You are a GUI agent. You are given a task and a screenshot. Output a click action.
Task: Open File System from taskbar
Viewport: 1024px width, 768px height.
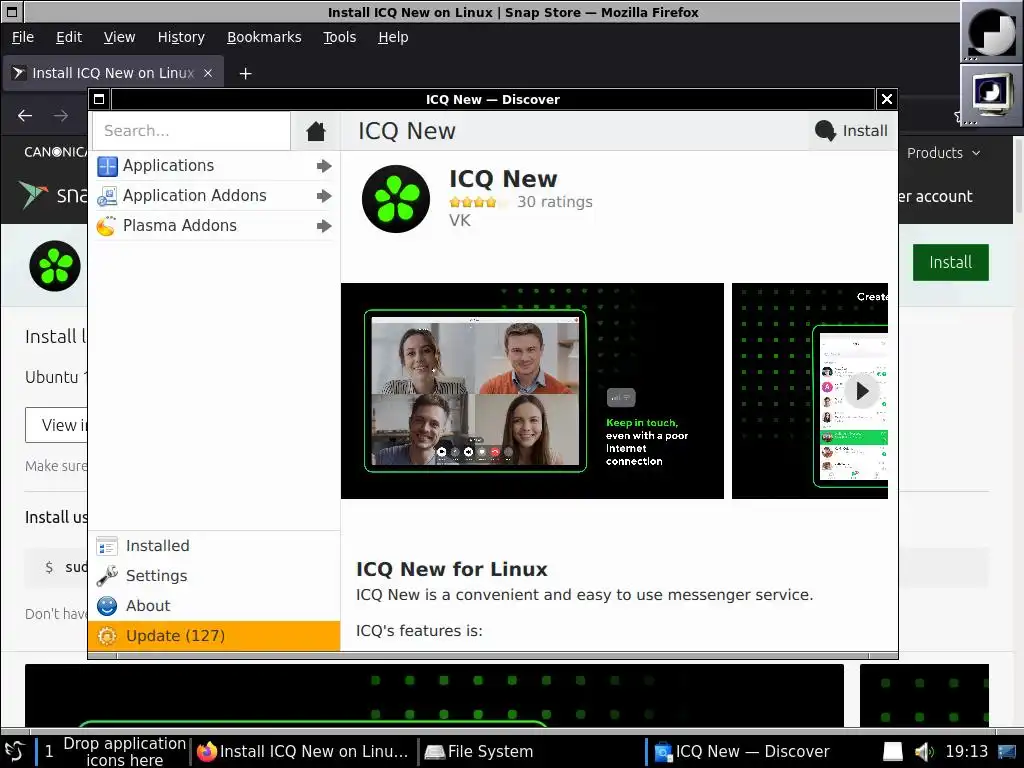coord(479,751)
